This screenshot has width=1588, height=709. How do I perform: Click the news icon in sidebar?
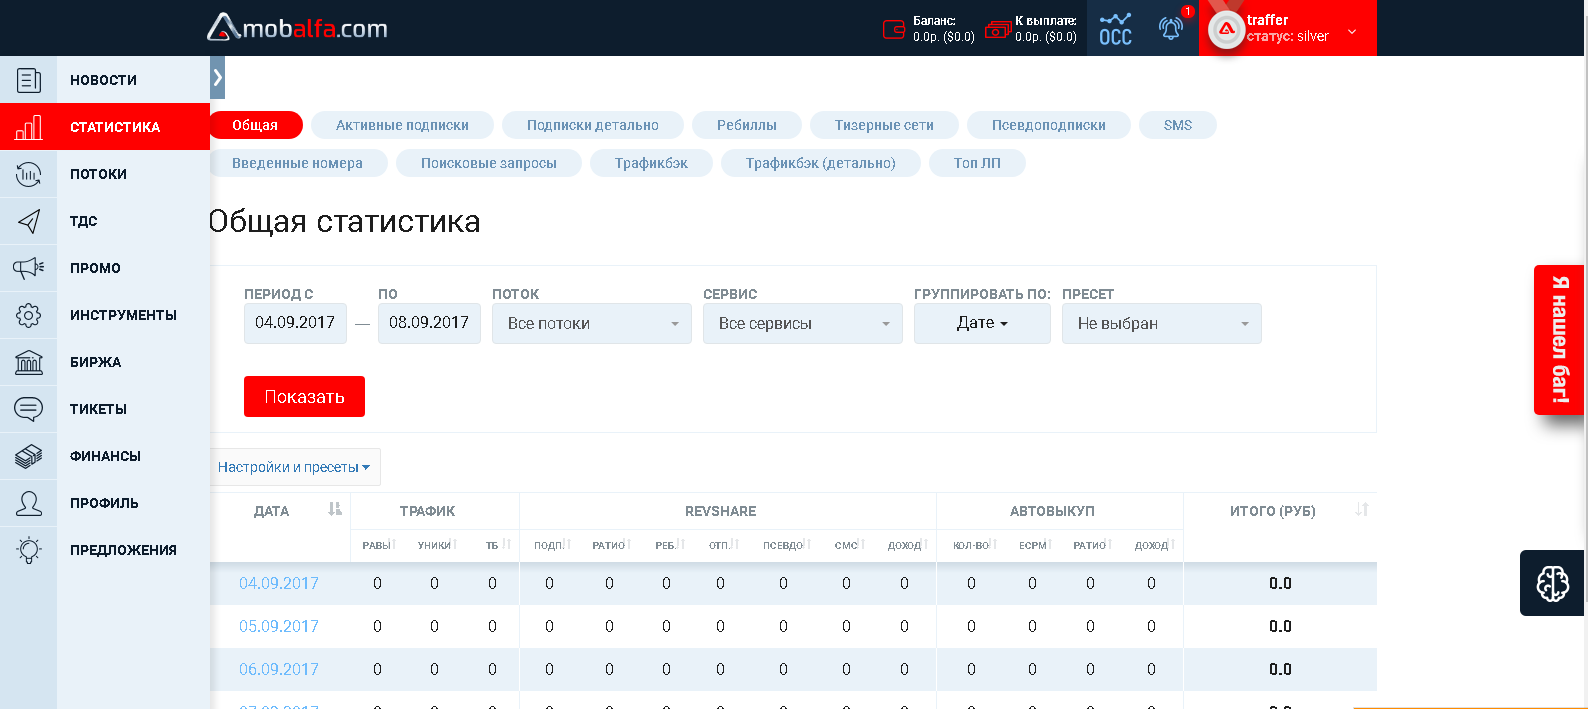point(28,80)
